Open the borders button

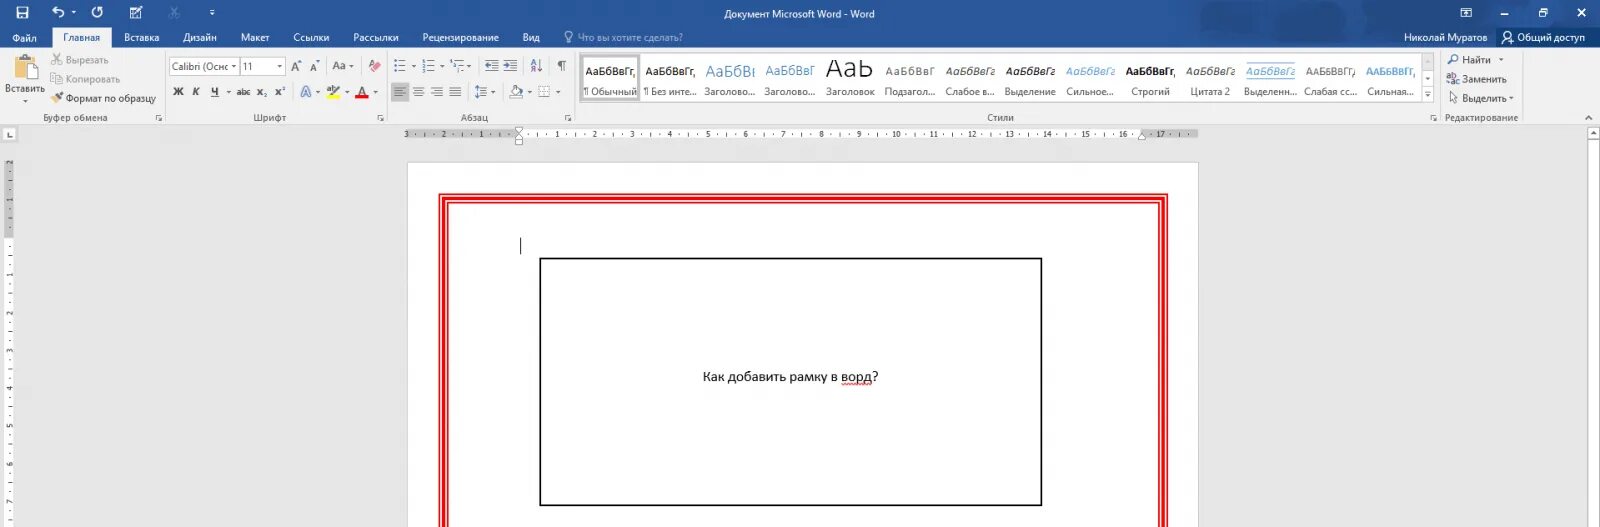[544, 92]
